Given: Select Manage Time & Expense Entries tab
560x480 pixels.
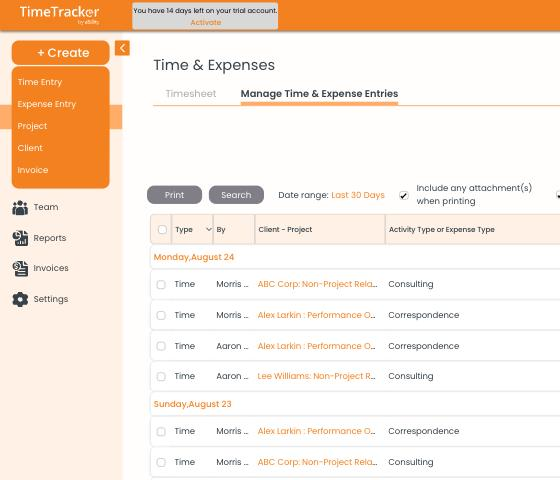Looking at the screenshot, I should click(319, 94).
